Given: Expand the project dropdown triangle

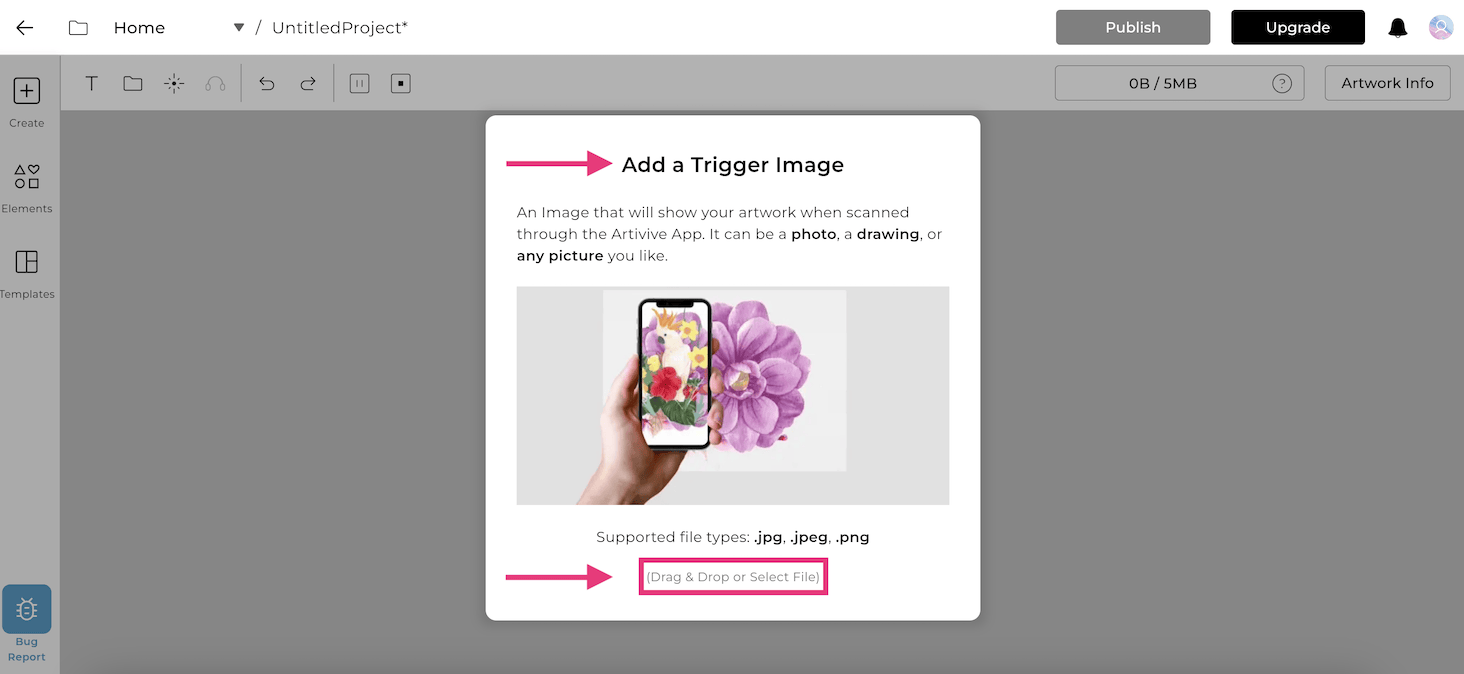Looking at the screenshot, I should pos(239,28).
